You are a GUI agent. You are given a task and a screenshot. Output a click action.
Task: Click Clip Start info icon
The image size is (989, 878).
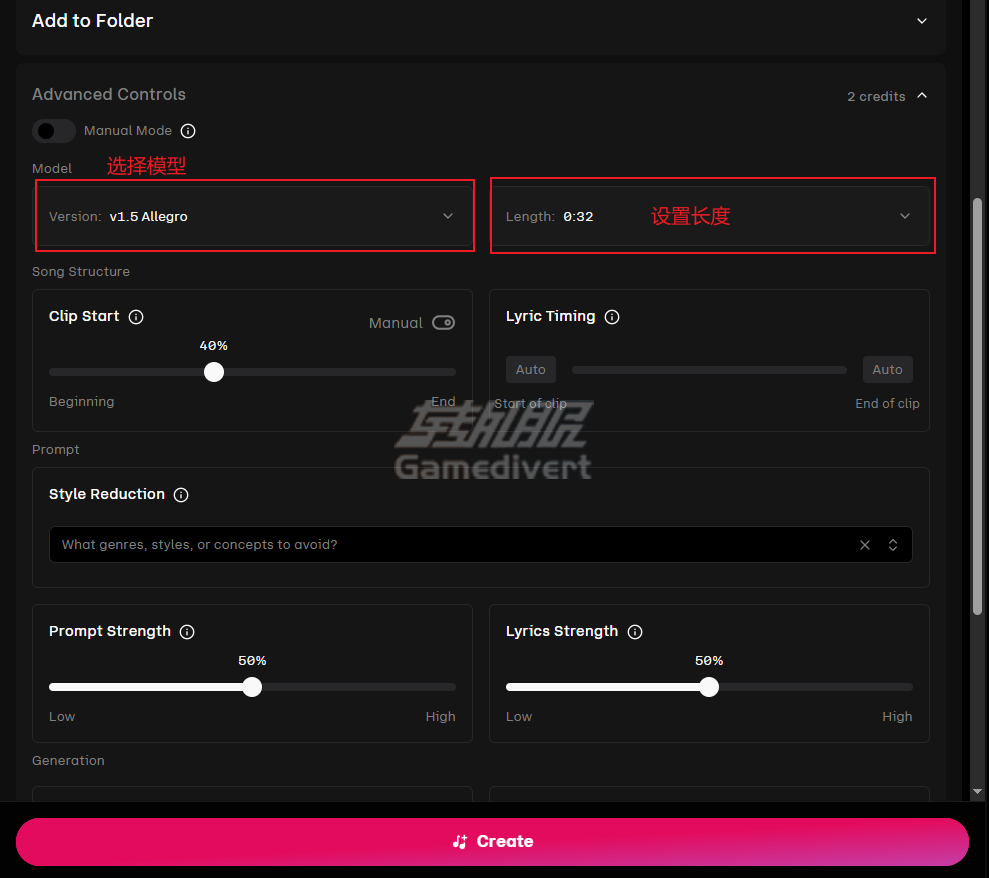136,317
